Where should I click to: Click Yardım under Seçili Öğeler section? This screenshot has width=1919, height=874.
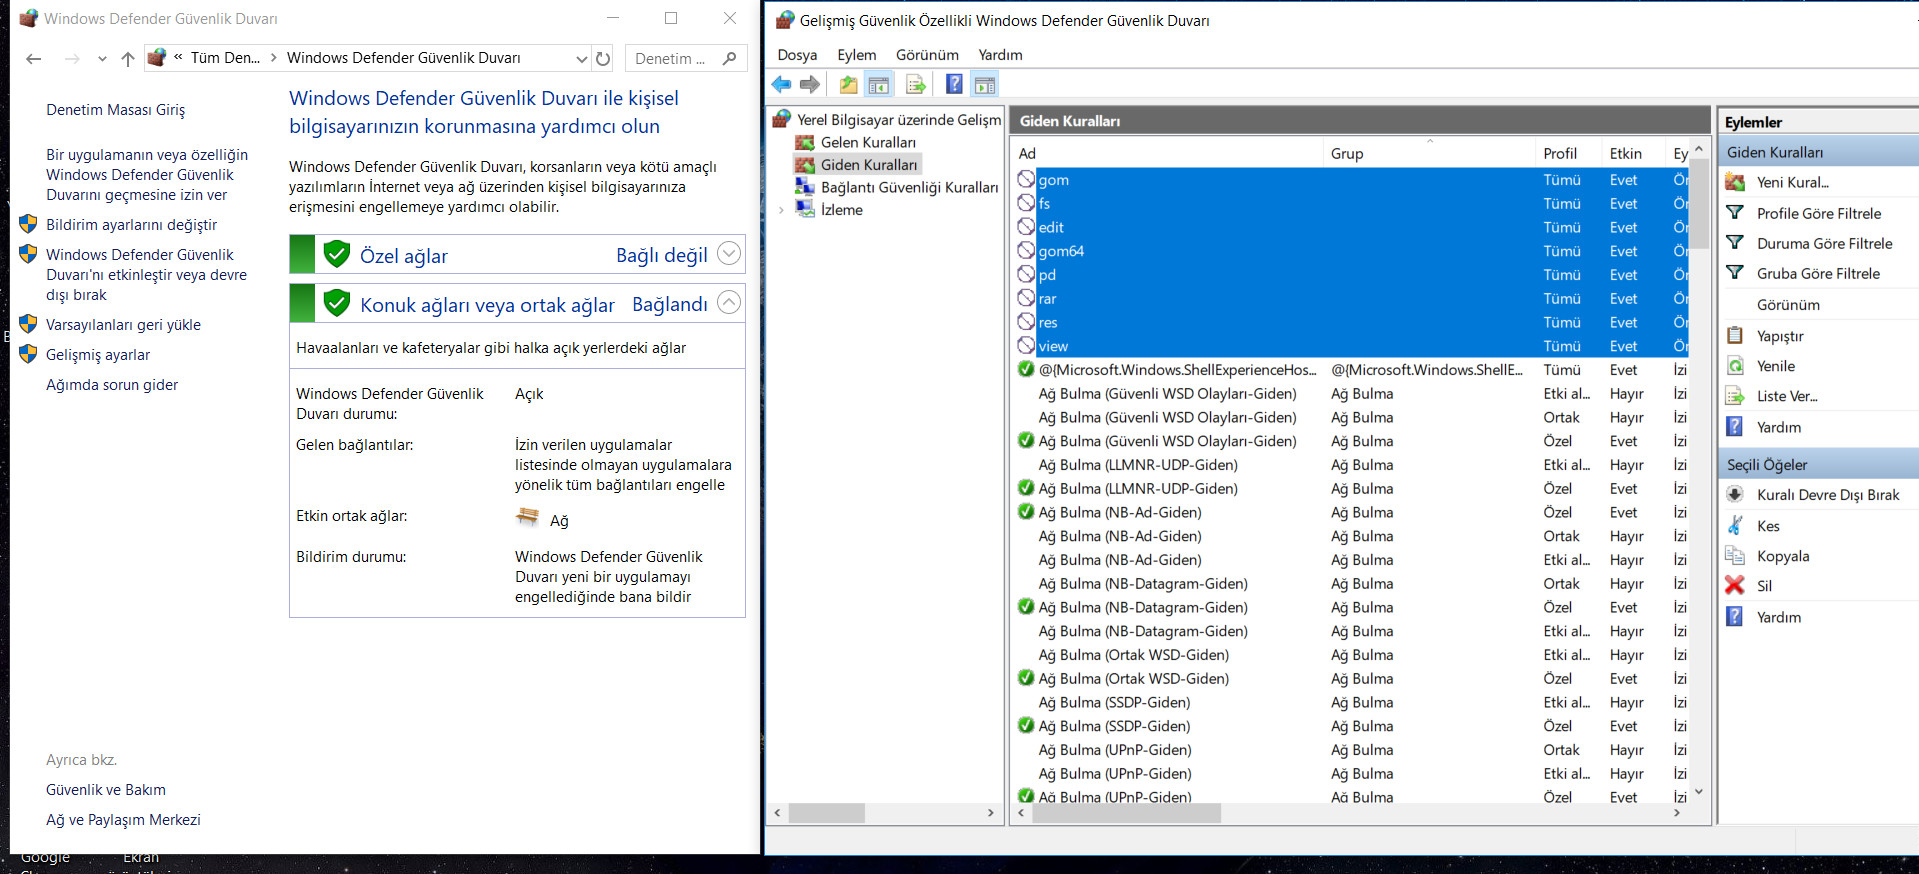(1779, 617)
